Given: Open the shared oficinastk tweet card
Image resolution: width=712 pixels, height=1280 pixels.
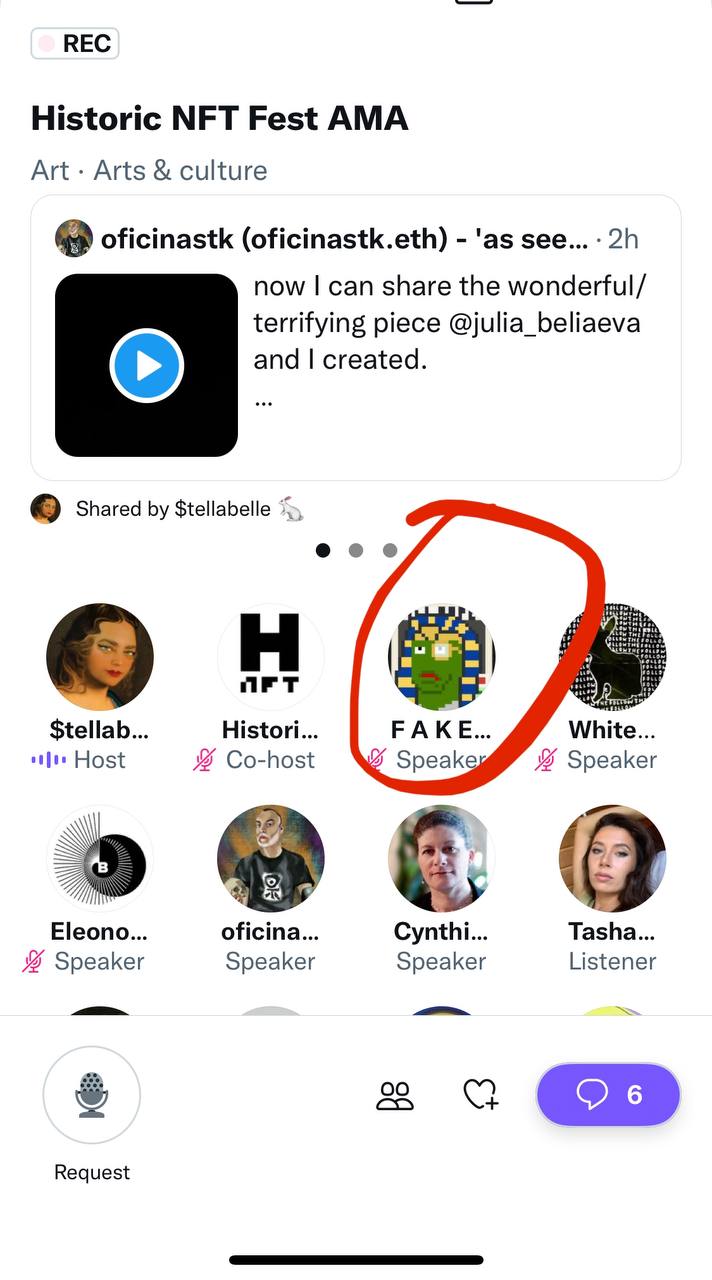Looking at the screenshot, I should point(356,338).
